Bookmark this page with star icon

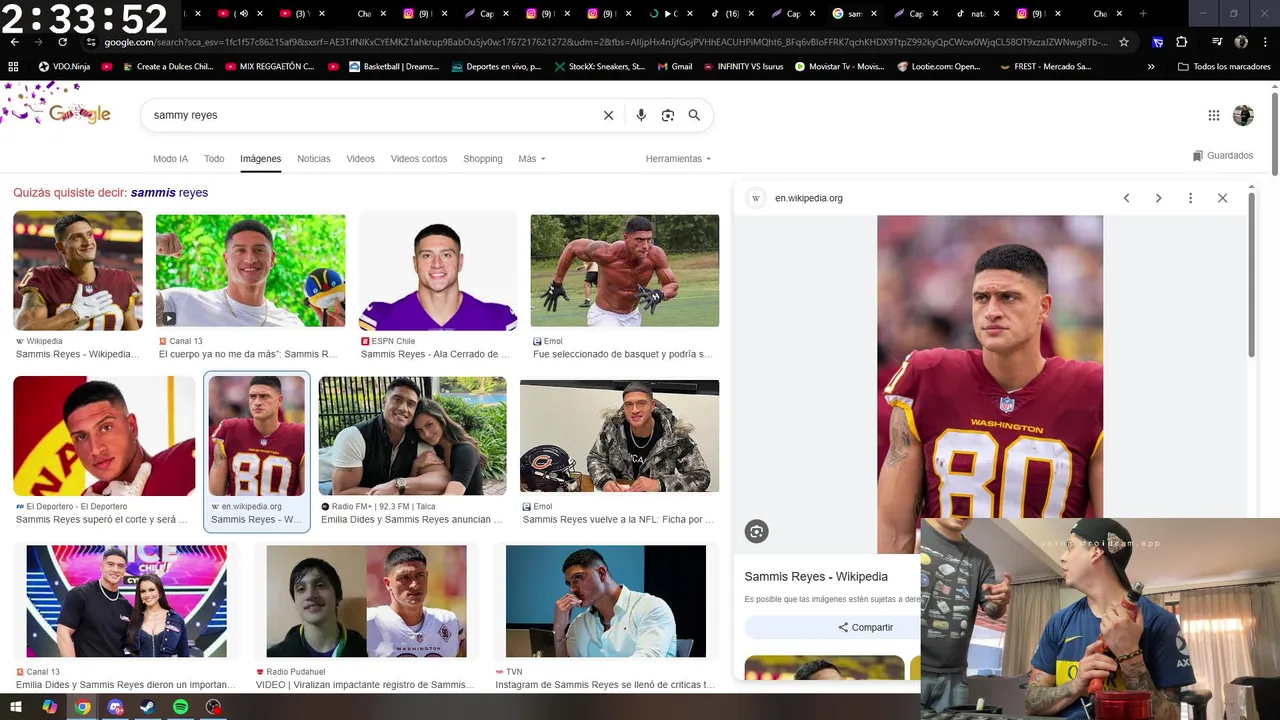[x=1124, y=42]
